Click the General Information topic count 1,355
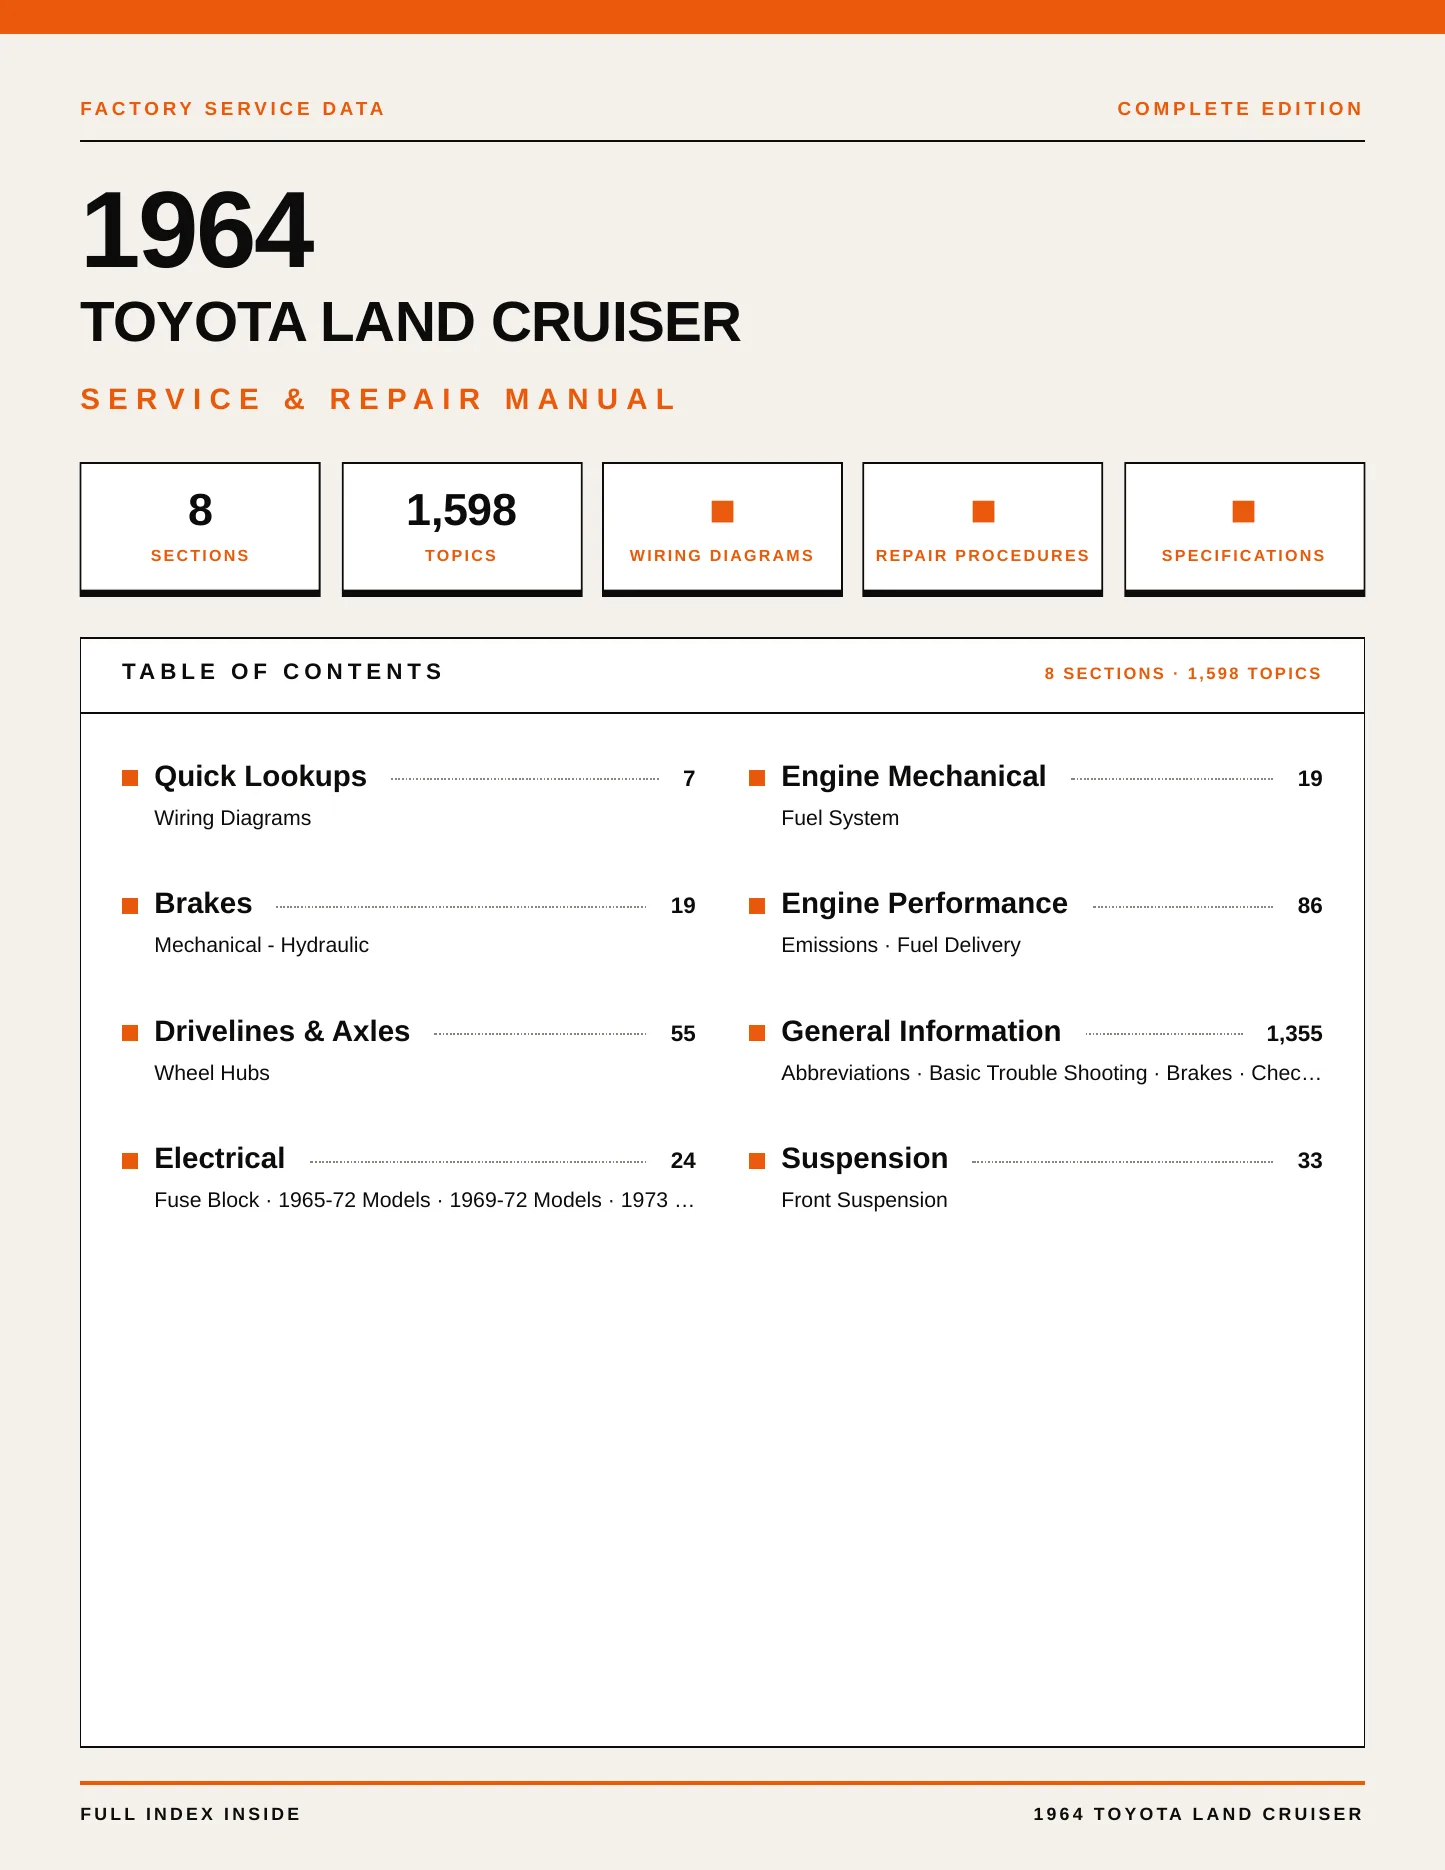 pos(1294,1034)
